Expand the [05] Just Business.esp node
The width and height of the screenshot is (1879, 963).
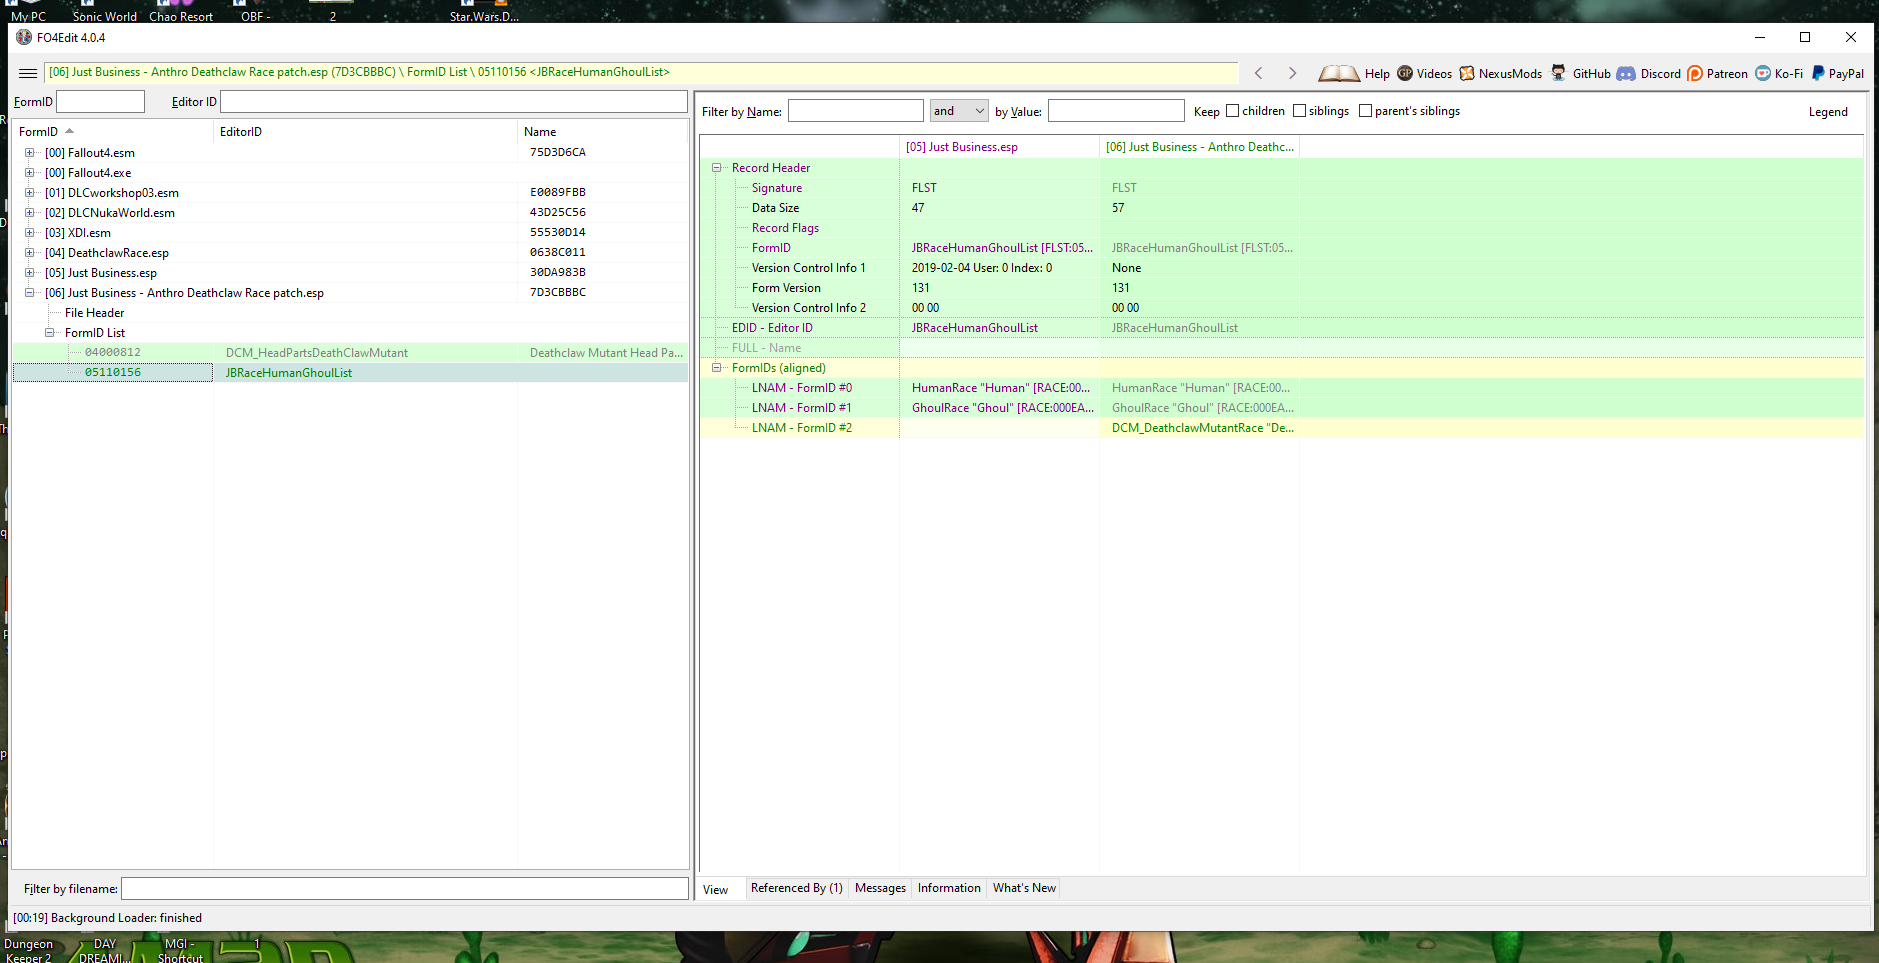point(30,273)
